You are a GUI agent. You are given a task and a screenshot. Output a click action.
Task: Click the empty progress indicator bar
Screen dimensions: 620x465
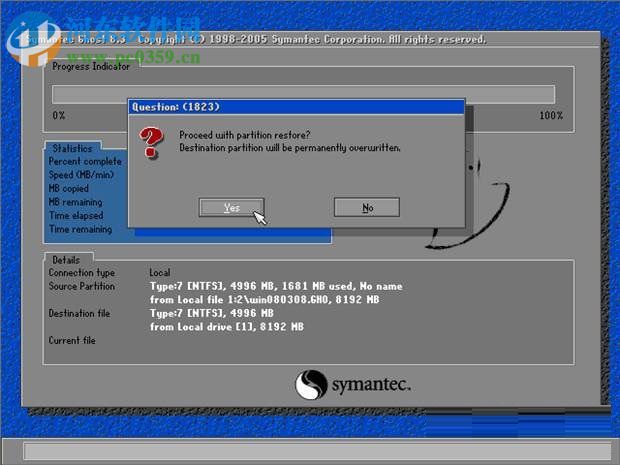point(303,94)
